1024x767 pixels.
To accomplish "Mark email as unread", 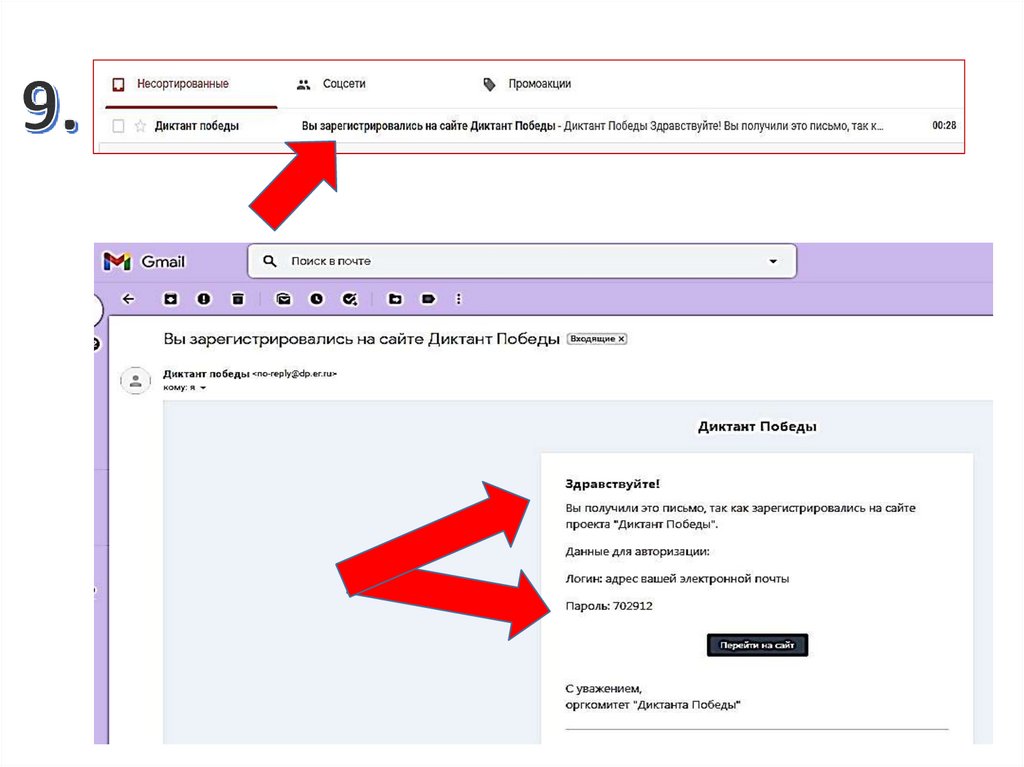I will 283,299.
